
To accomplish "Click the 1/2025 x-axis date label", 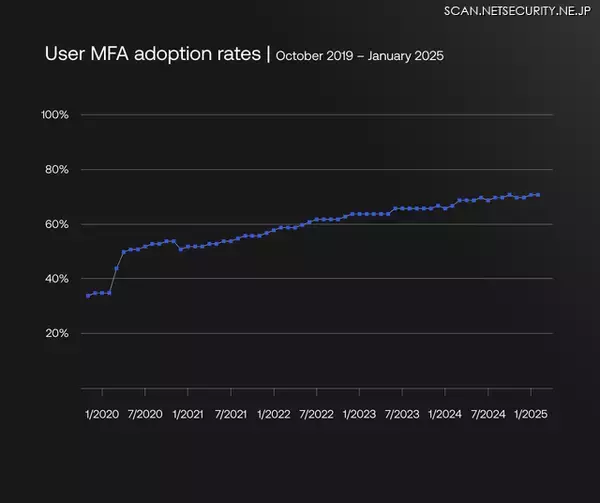I will pyautogui.click(x=529, y=414).
